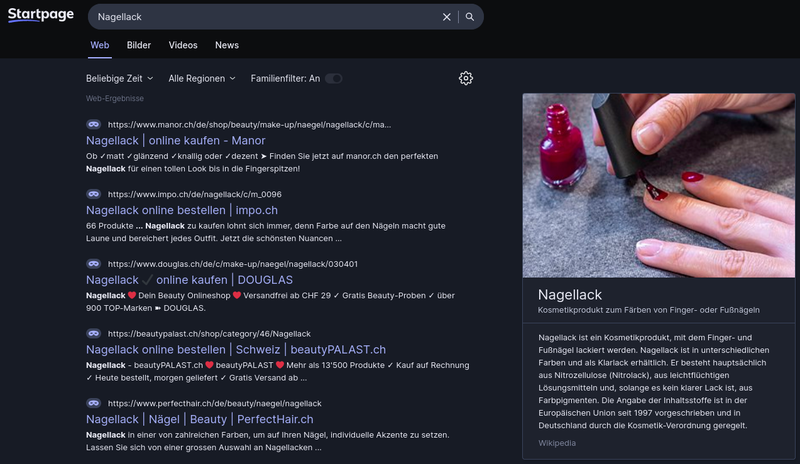This screenshot has height=464, width=800.
Task: Click the Wikipedia source link
Action: [557, 443]
